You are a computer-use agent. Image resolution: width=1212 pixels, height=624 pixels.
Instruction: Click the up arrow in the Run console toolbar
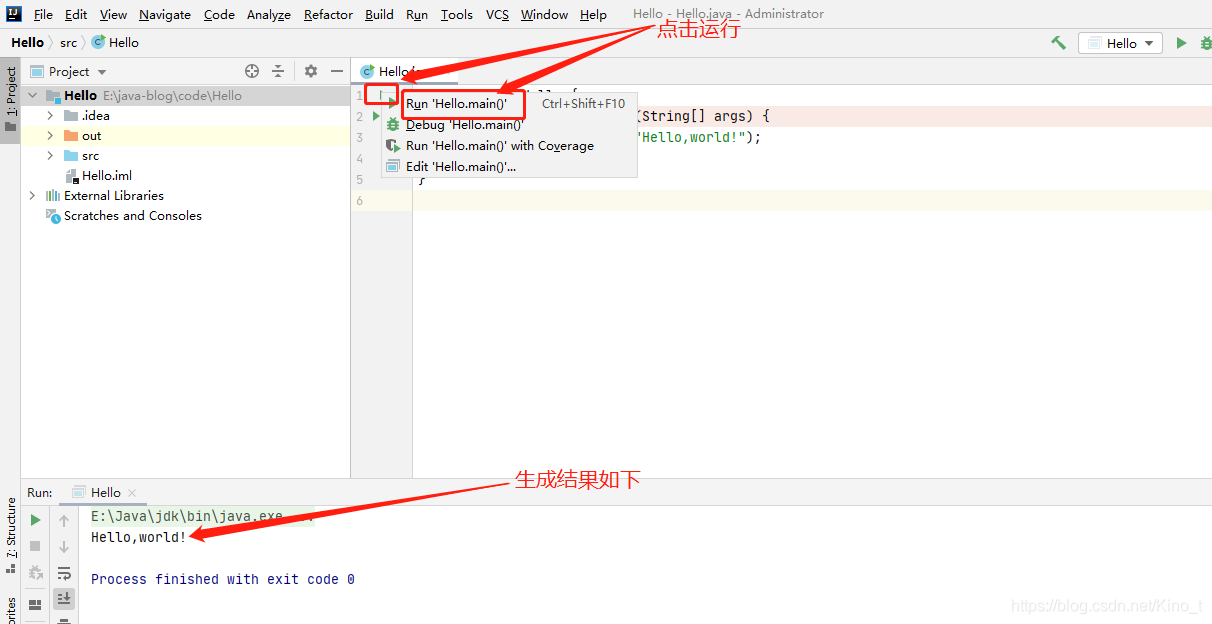pyautogui.click(x=64, y=520)
